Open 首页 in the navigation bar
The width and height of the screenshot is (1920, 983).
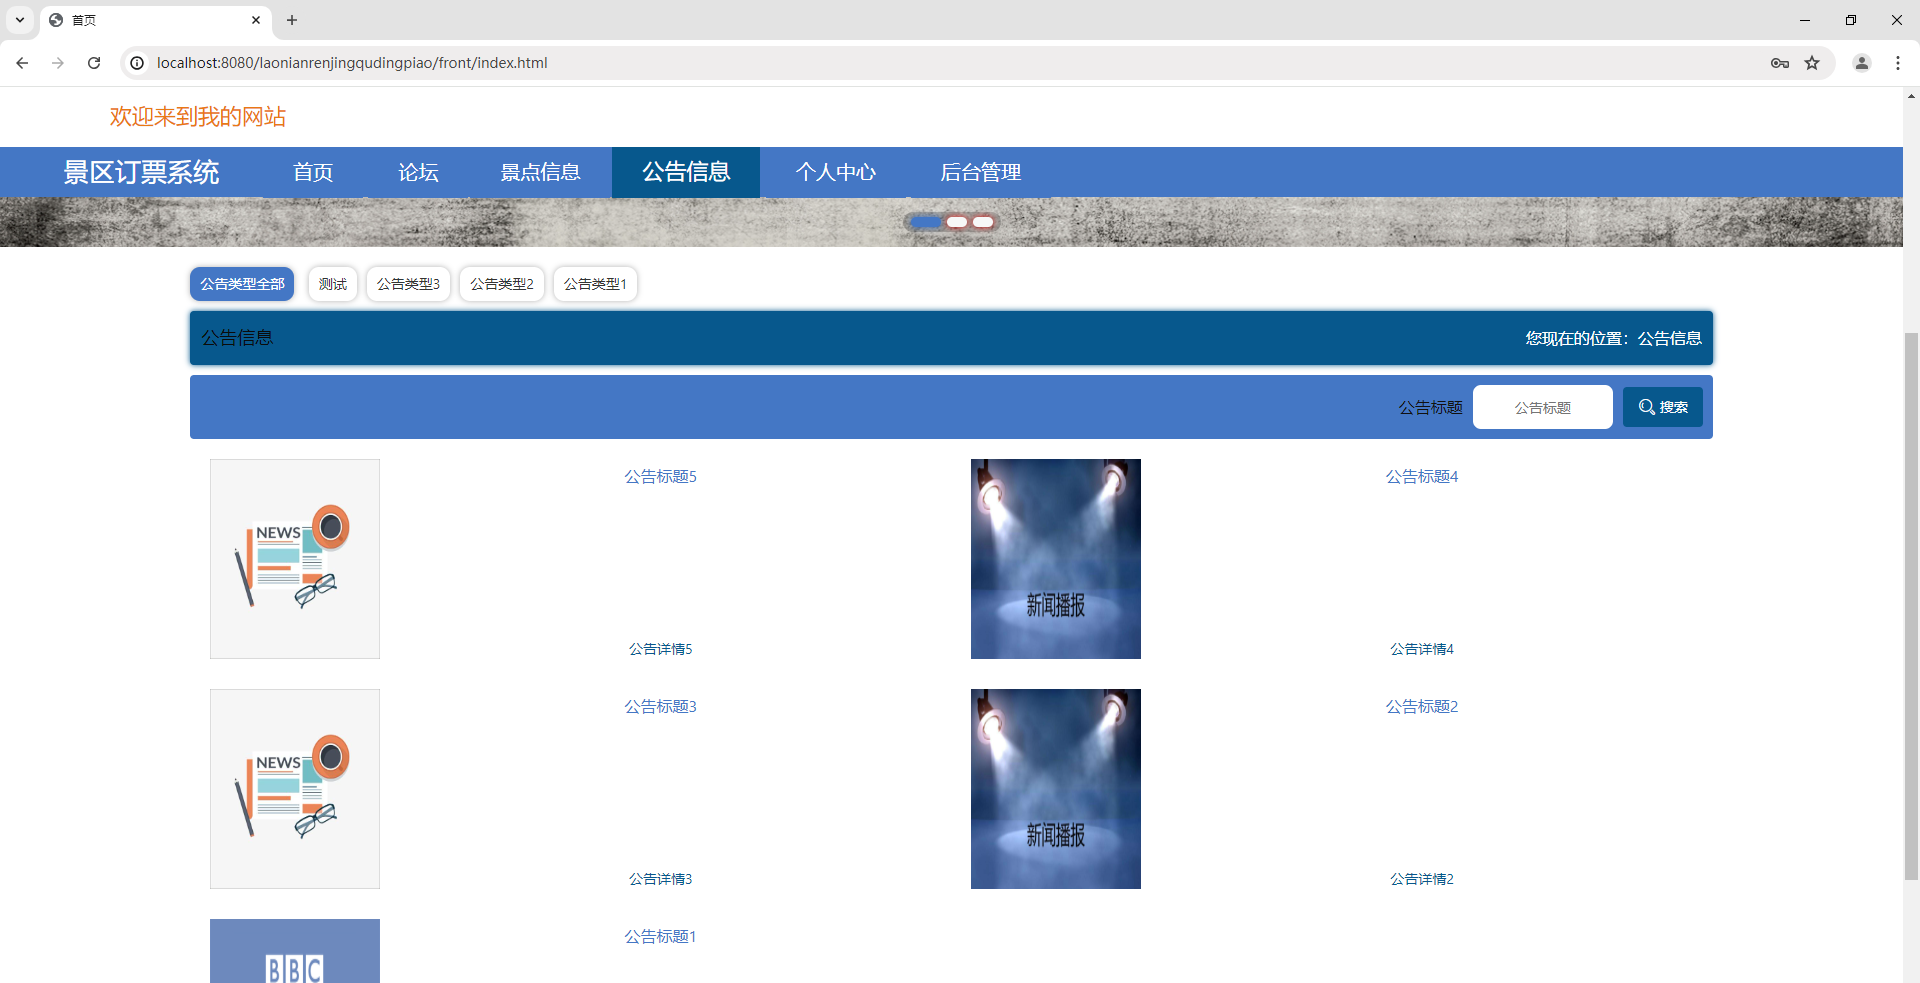(x=313, y=172)
